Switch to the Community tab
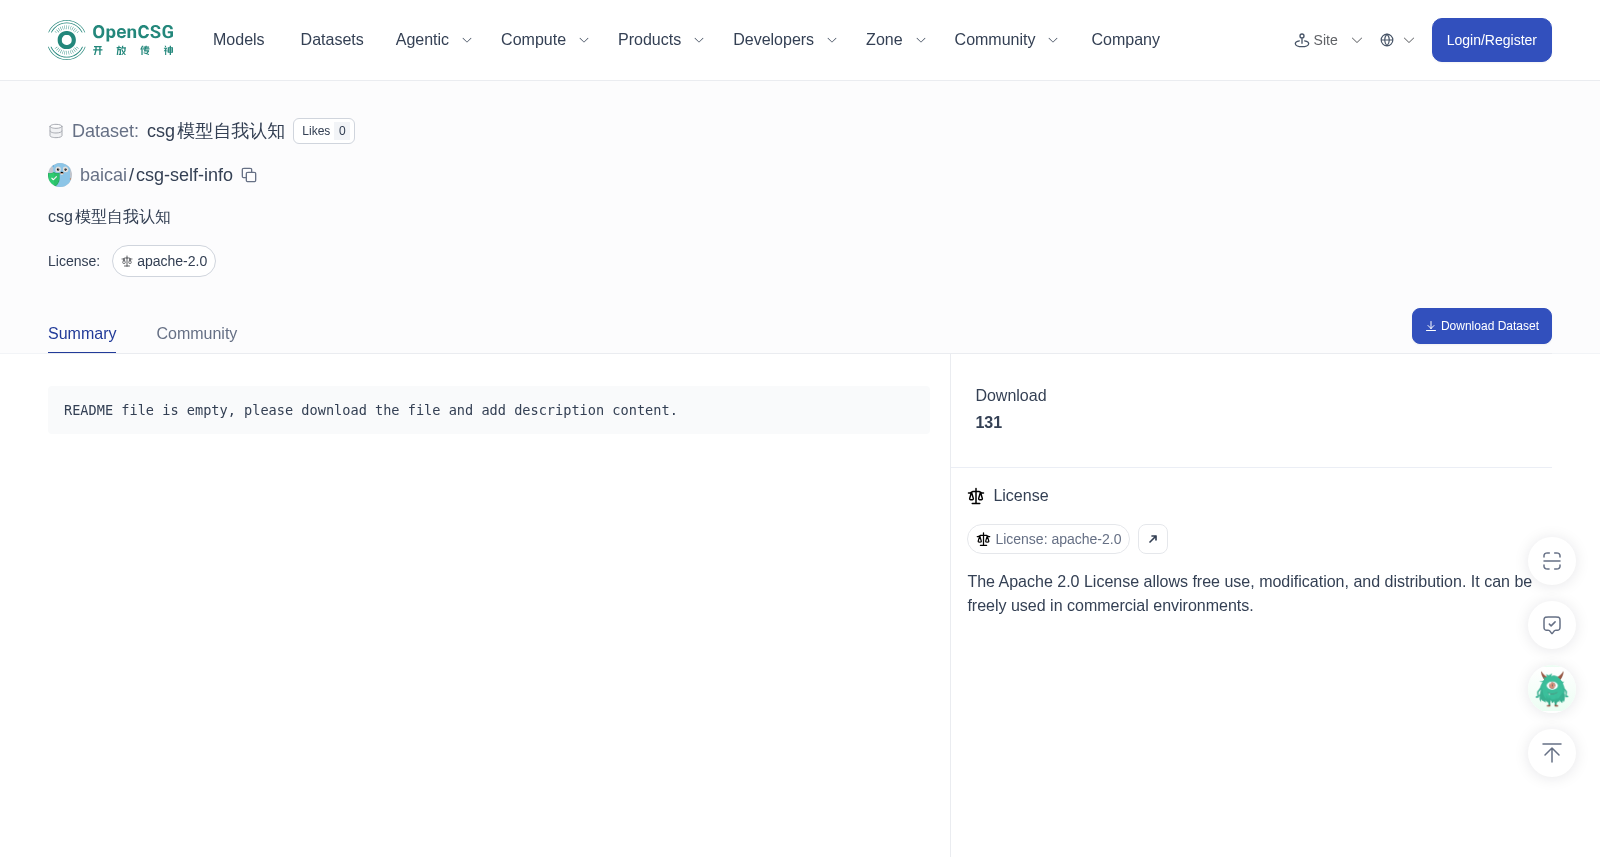 [x=197, y=334]
